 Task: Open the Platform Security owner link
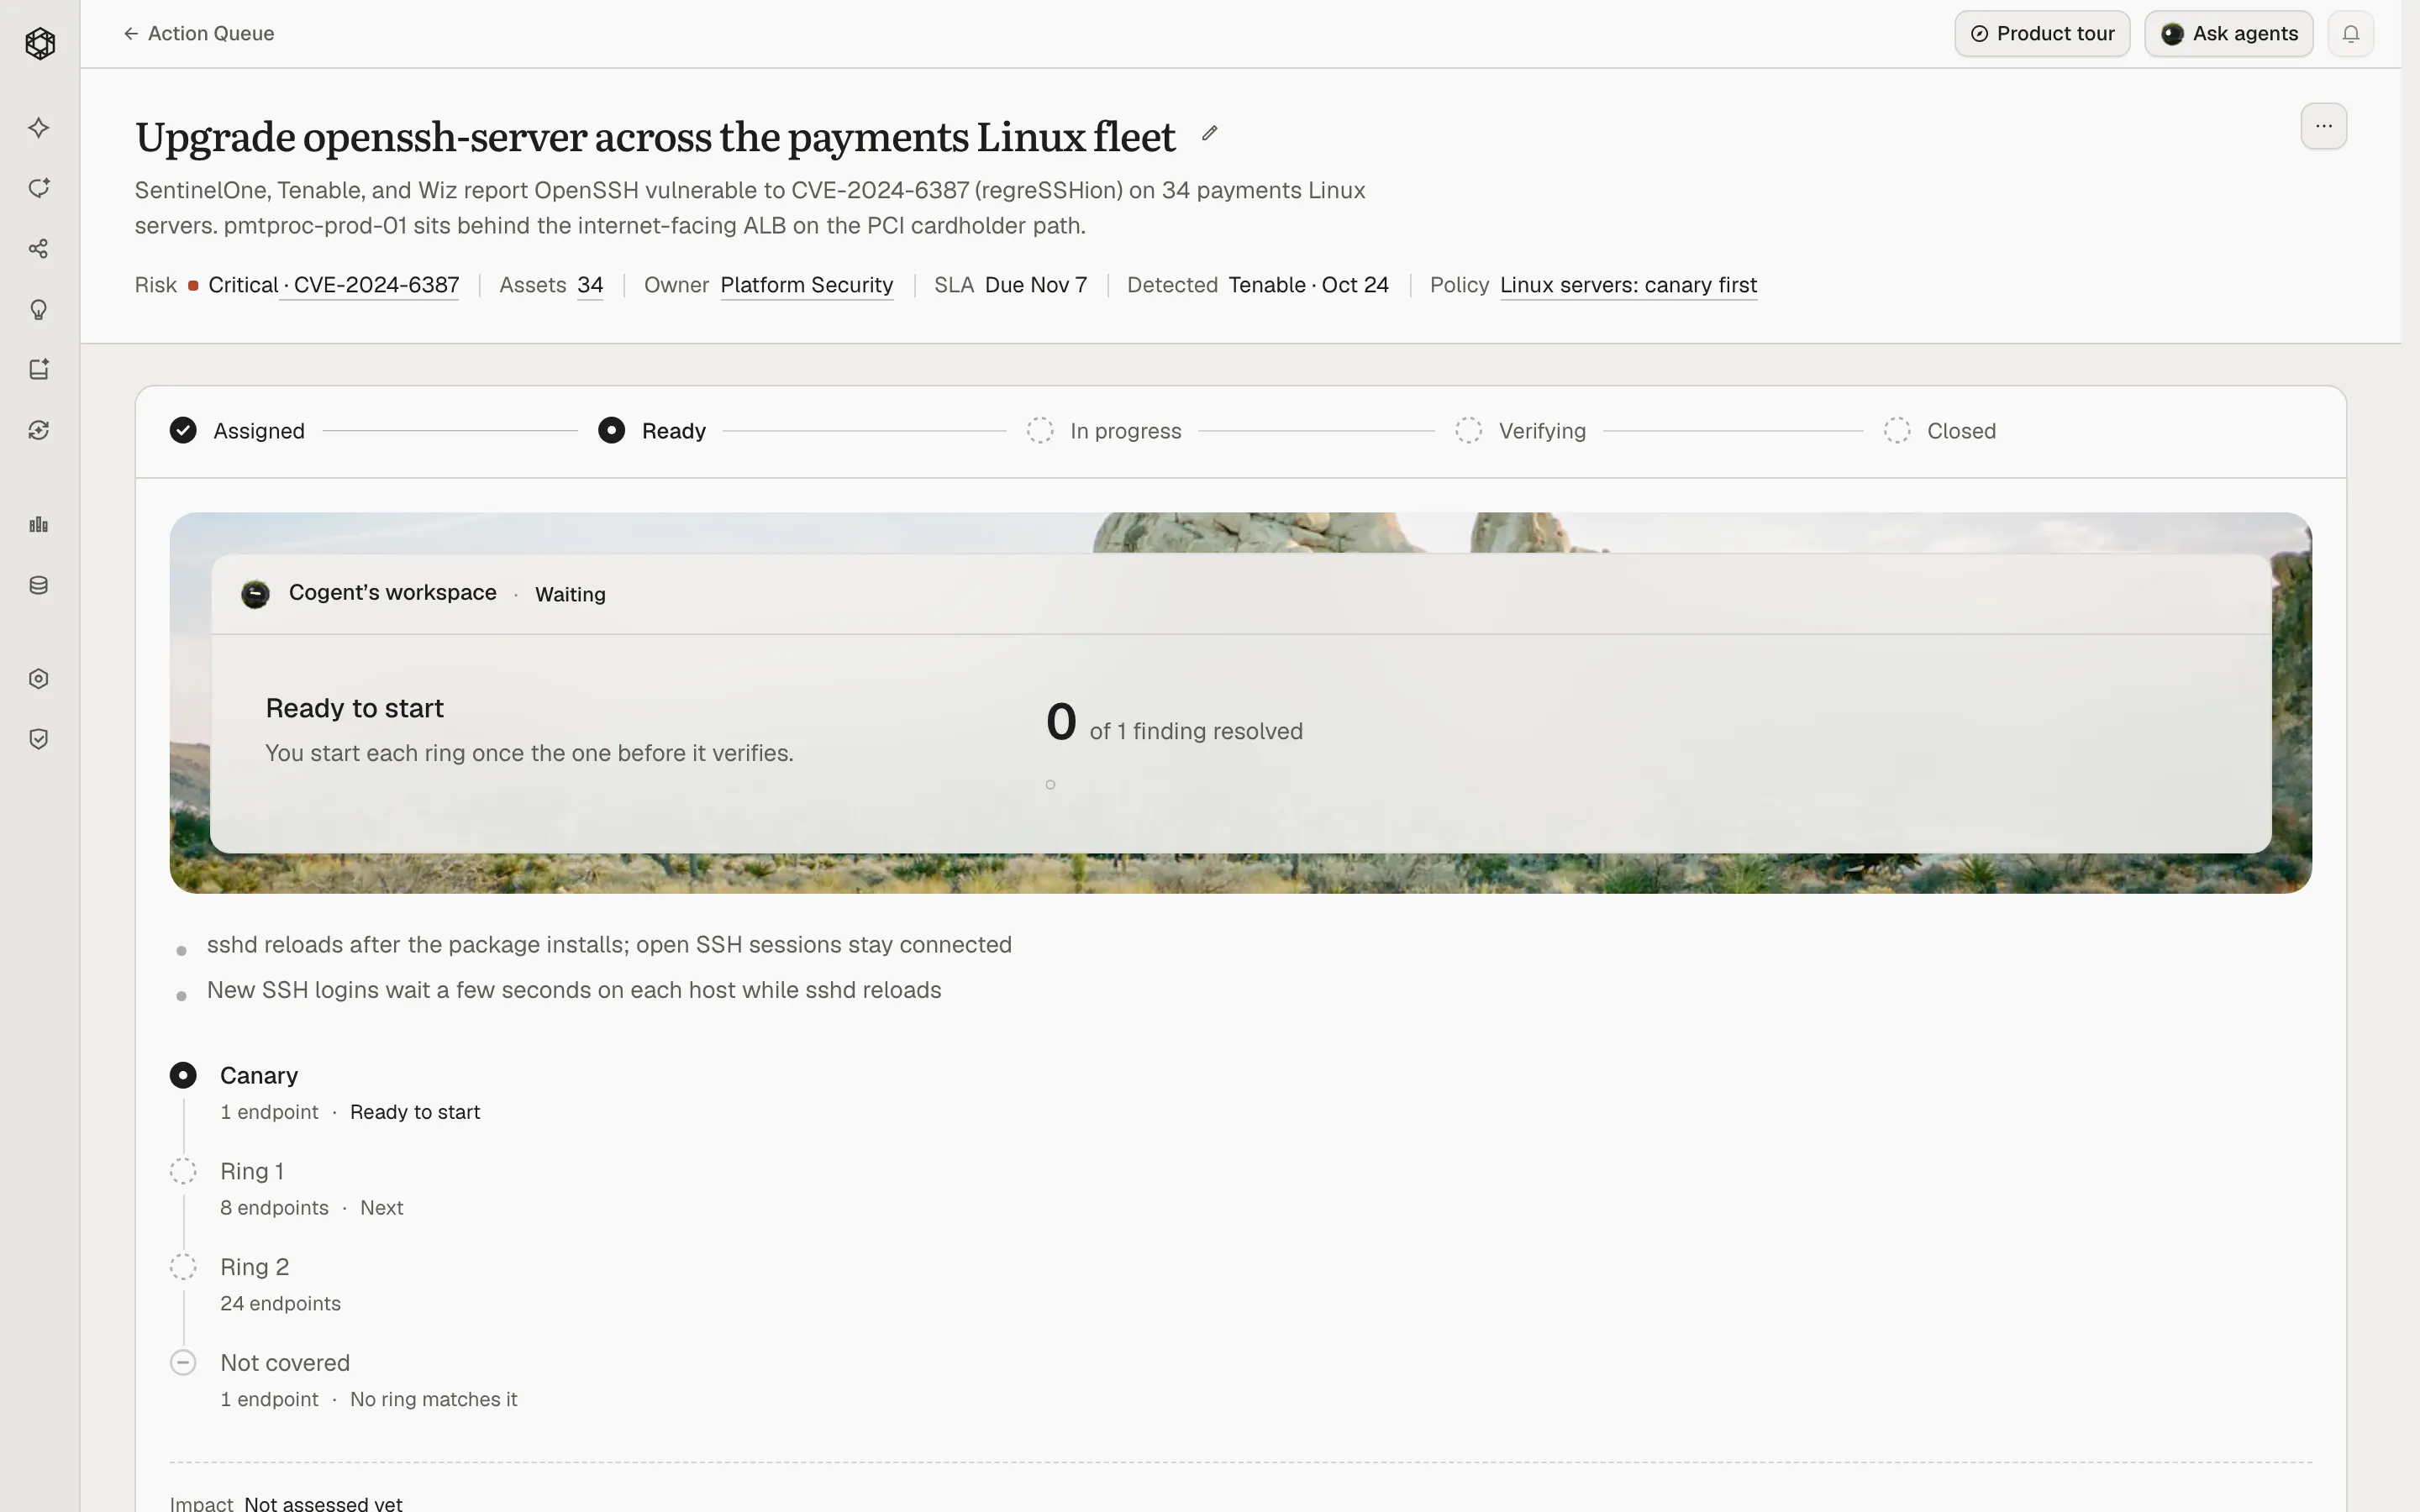pos(807,285)
